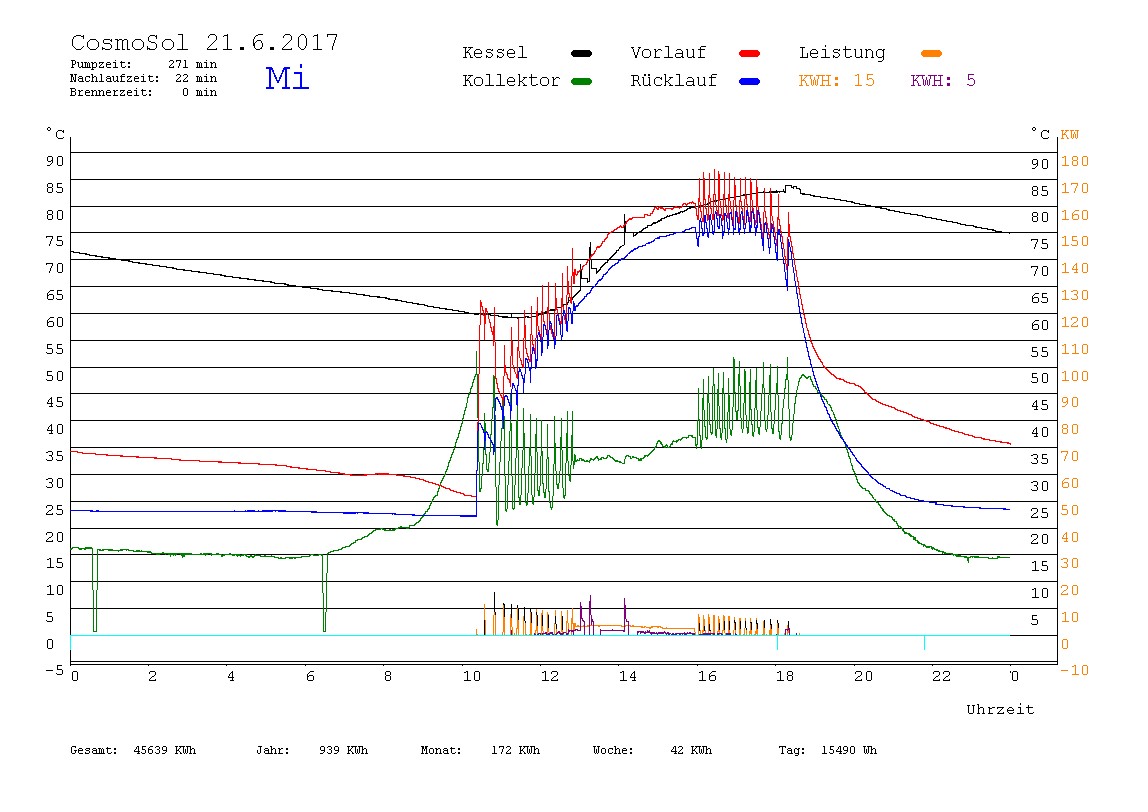Click the 'Kollektor' legend label
The image size is (1148, 812).
click(511, 81)
